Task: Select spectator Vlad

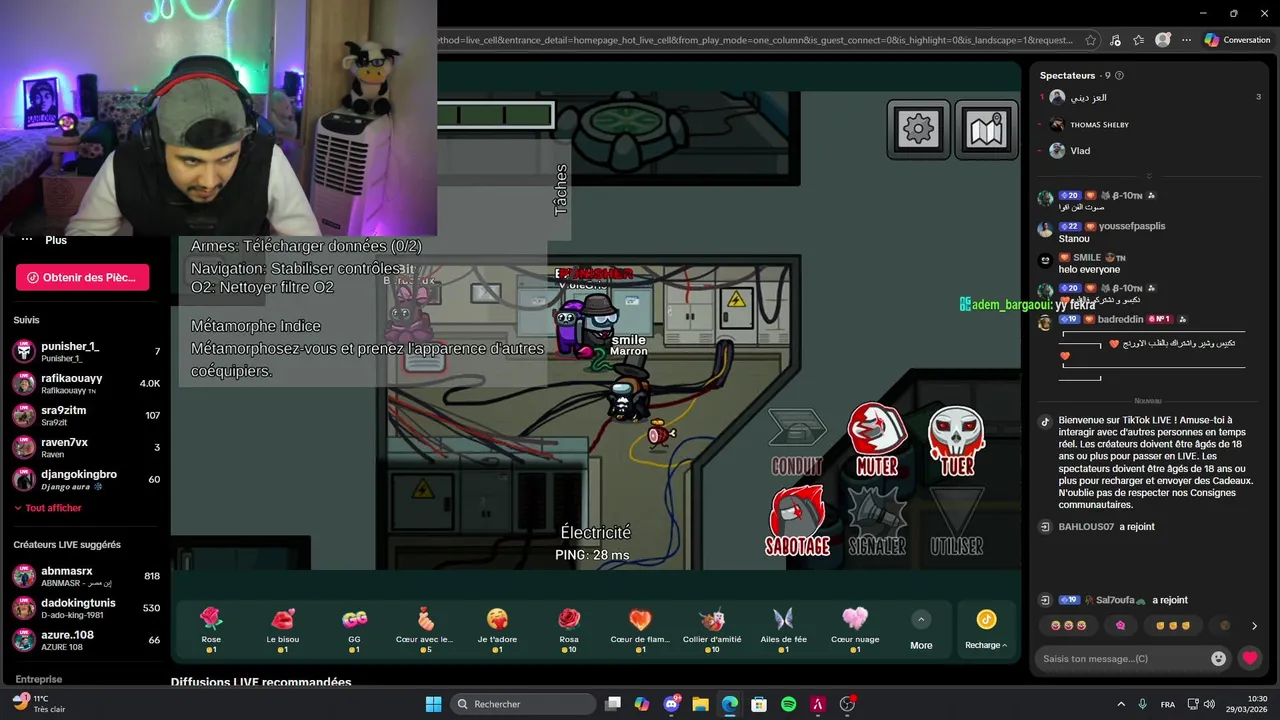Action: [x=1080, y=151]
